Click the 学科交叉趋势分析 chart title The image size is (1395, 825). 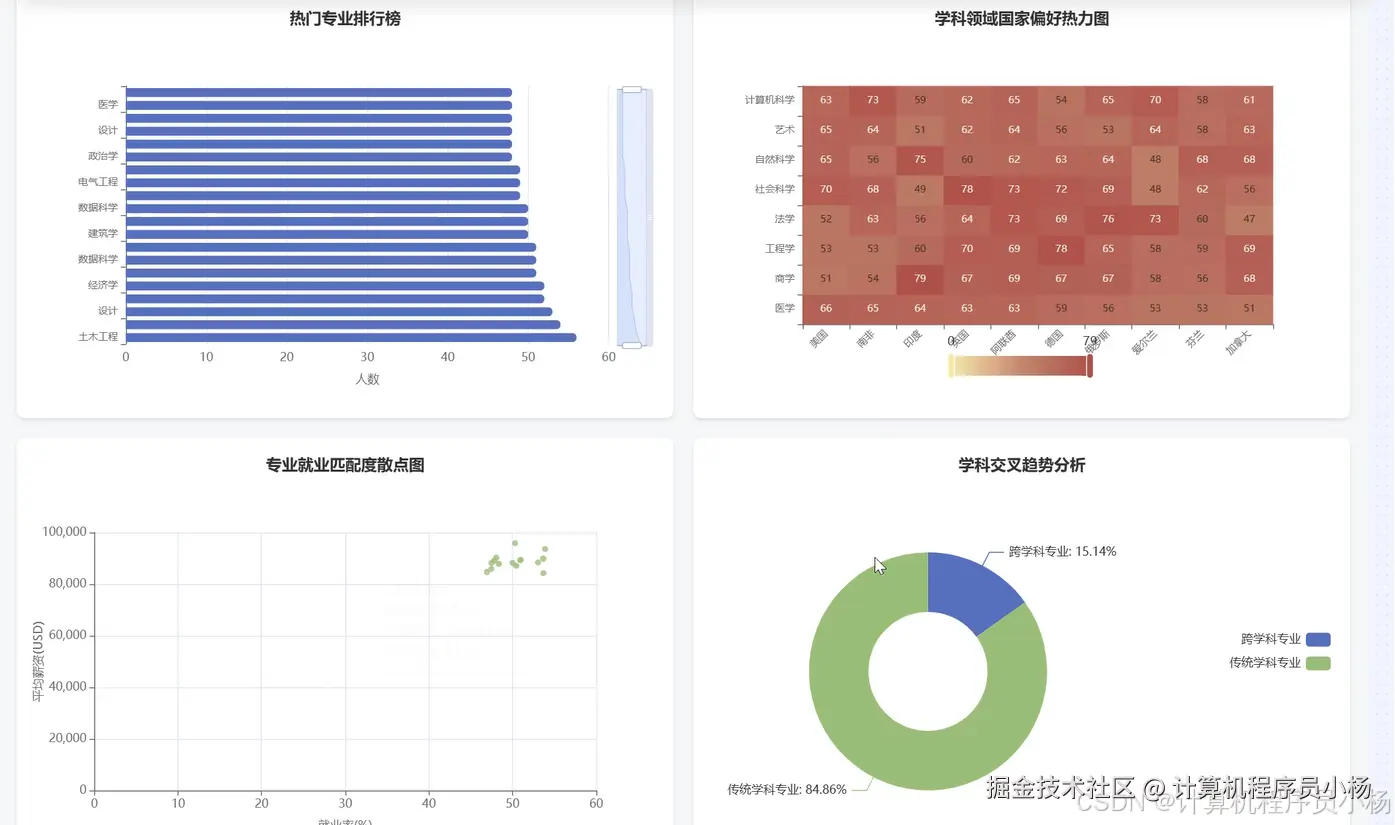1022,465
